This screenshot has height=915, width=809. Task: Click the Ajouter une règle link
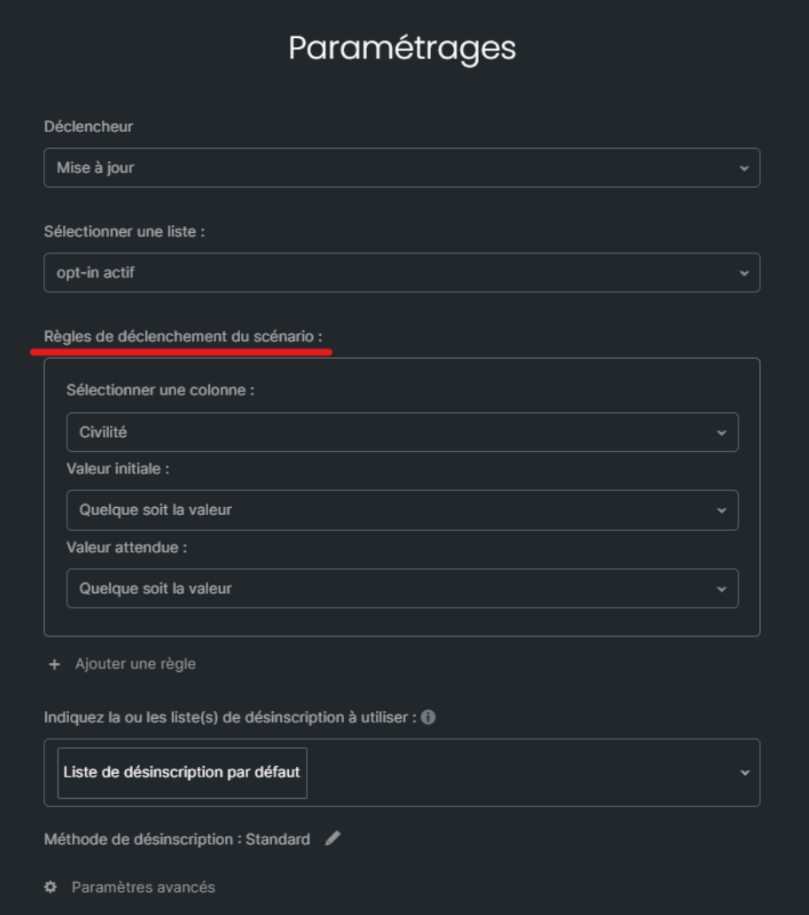pos(135,664)
